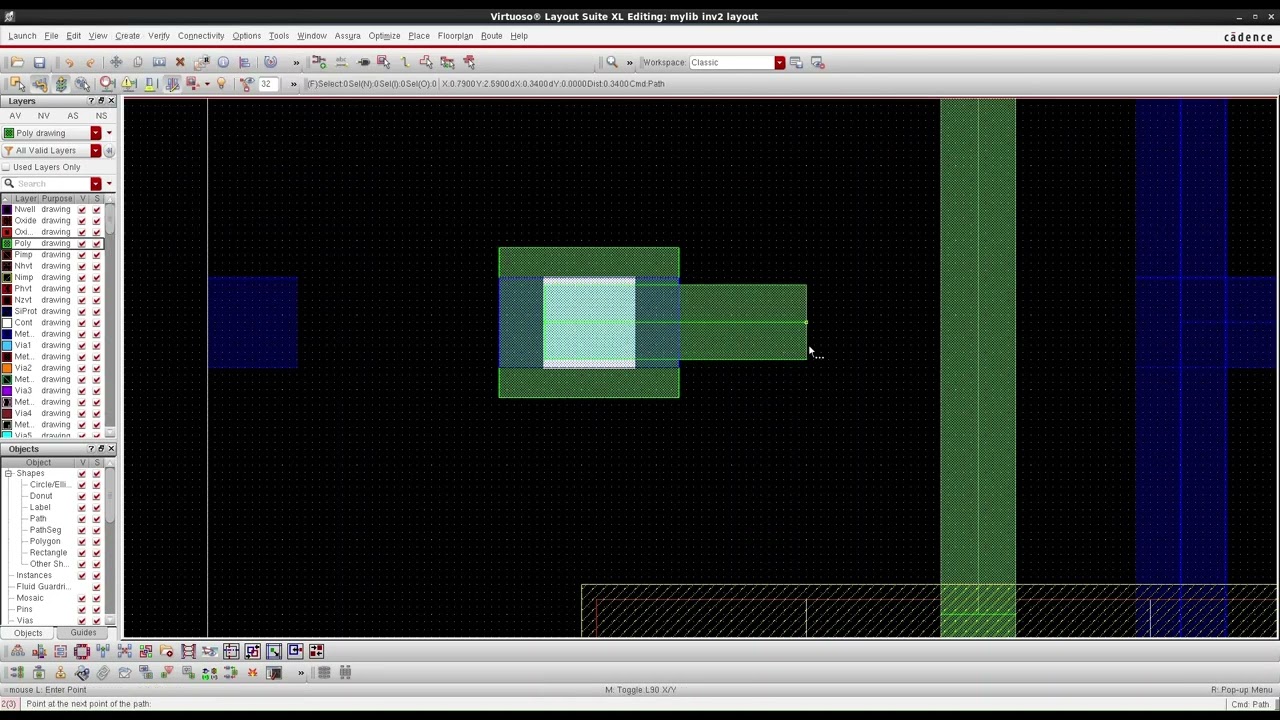This screenshot has height=720, width=1280.
Task: Click the Align tool icon
Action: coord(244,62)
